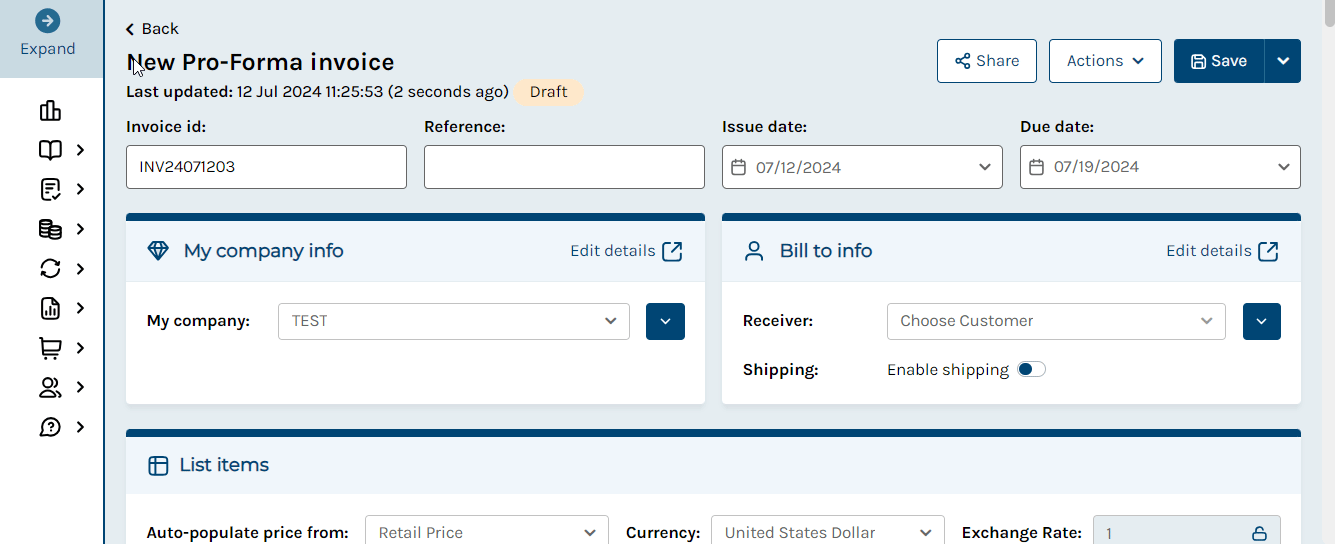This screenshot has height=544, width=1335.
Task: Open the people contacts sidebar icon
Action: [50, 387]
